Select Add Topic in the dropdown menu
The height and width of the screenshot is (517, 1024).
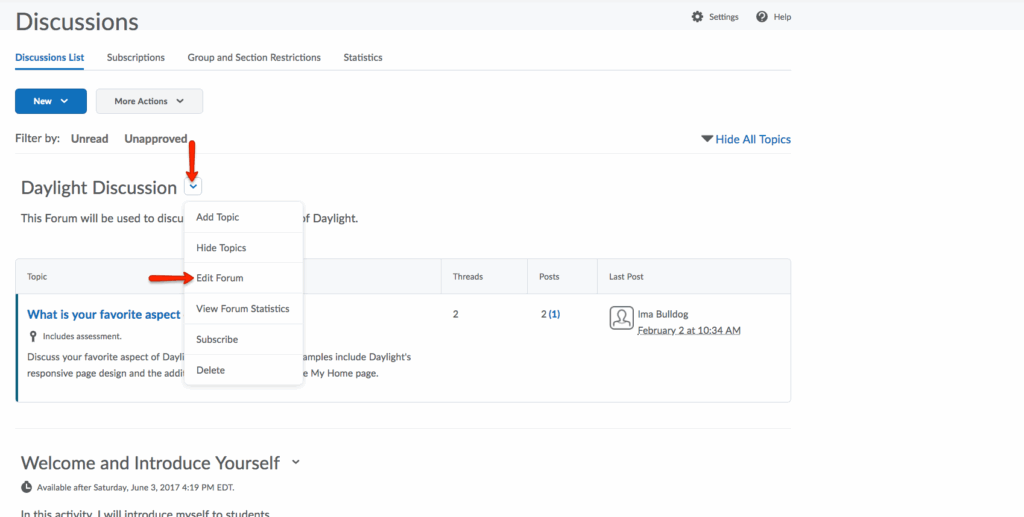218,217
